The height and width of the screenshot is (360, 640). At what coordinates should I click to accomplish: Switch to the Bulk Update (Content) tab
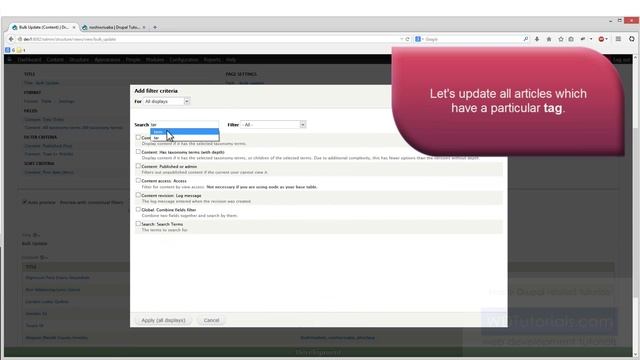pyautogui.click(x=43, y=27)
